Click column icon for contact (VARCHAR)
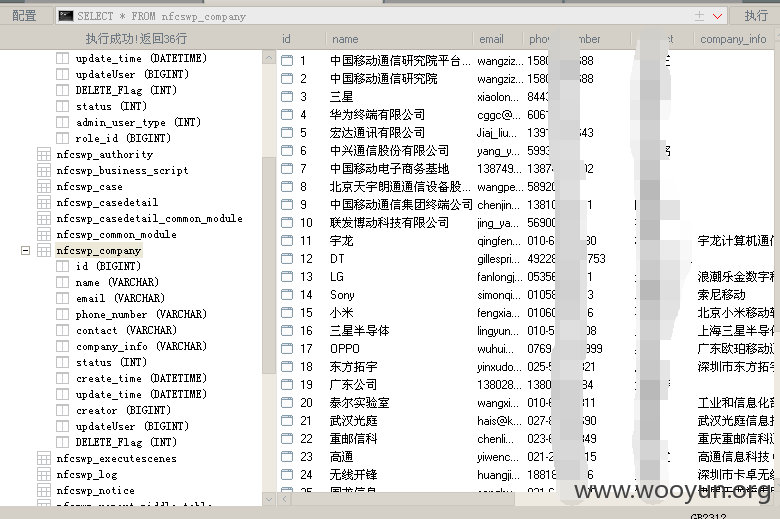The width and height of the screenshot is (780, 519). click(x=63, y=330)
